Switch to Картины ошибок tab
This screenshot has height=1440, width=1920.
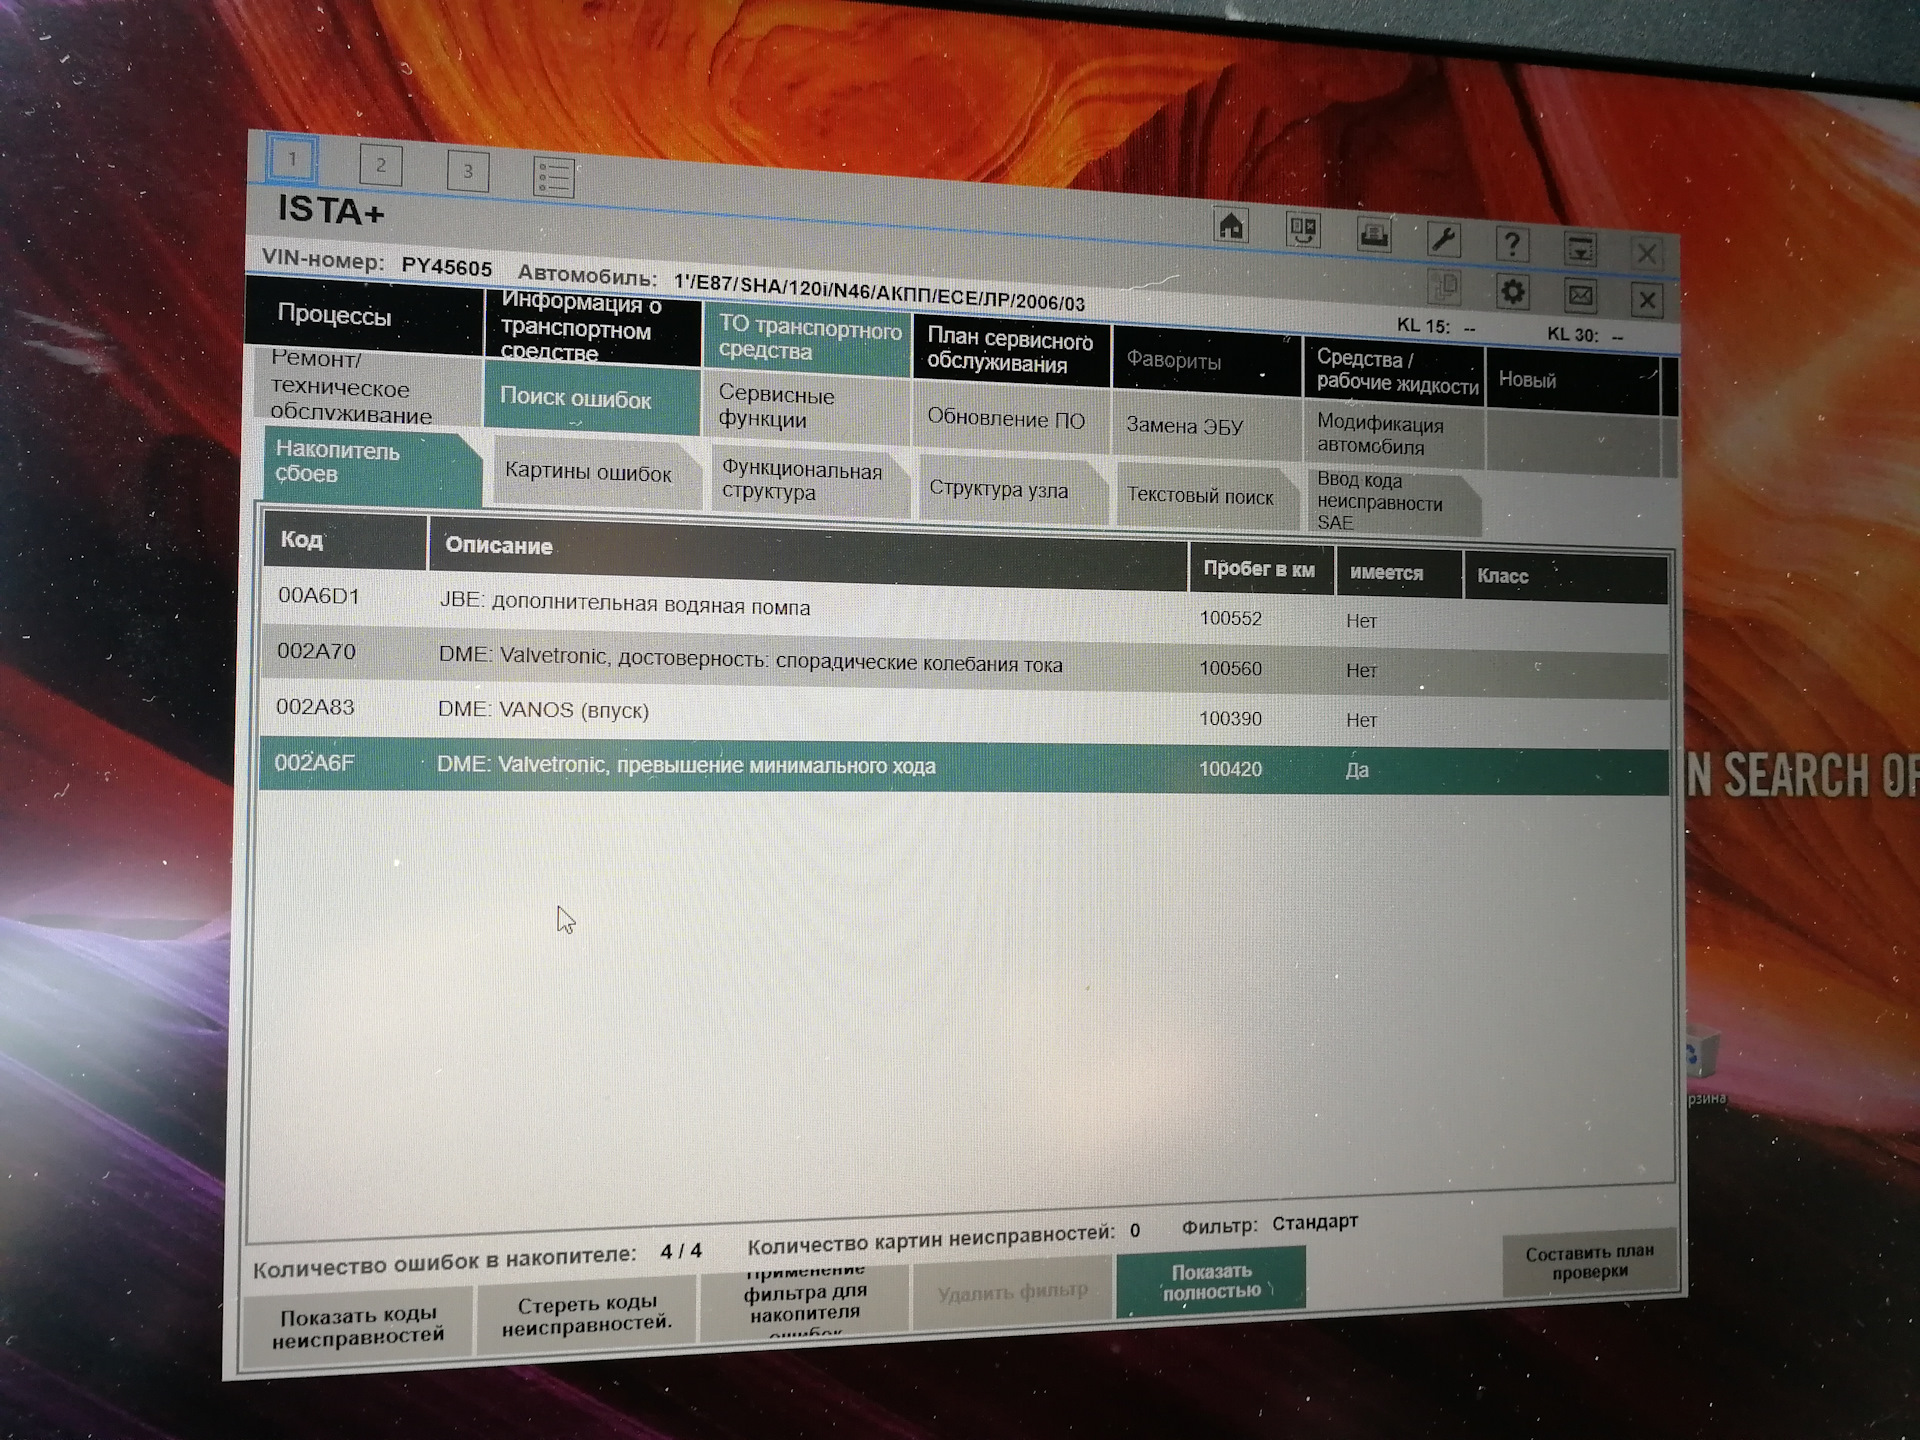point(588,473)
